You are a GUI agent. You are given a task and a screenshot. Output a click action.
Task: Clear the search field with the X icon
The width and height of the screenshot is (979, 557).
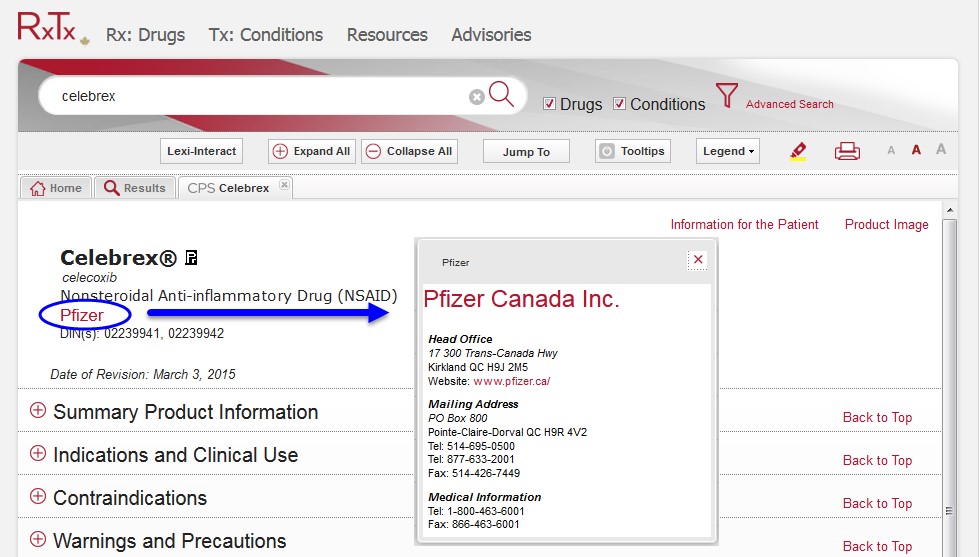click(x=476, y=97)
